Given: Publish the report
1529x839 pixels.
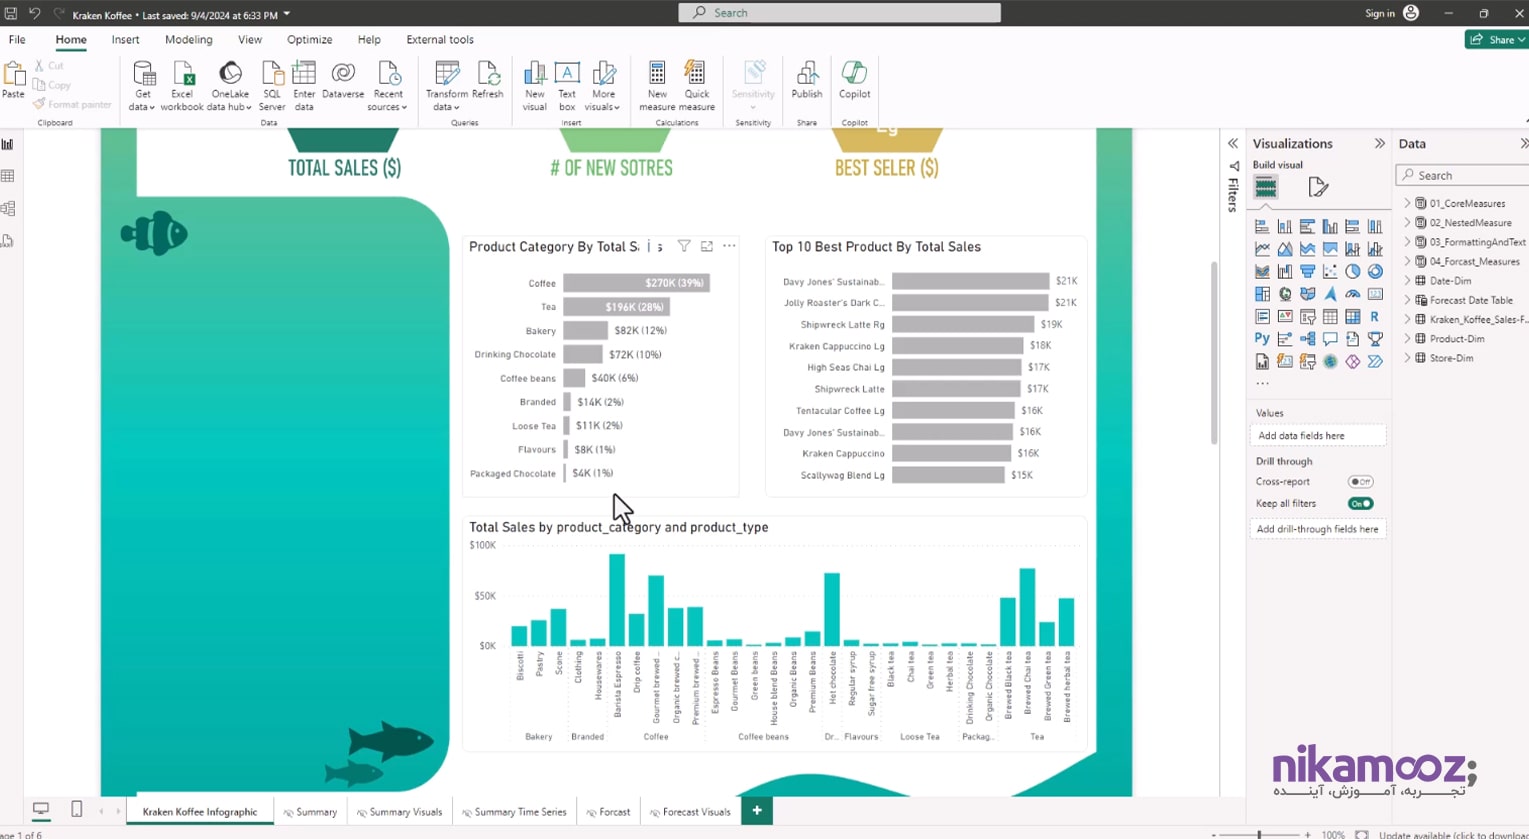Looking at the screenshot, I should coord(807,81).
